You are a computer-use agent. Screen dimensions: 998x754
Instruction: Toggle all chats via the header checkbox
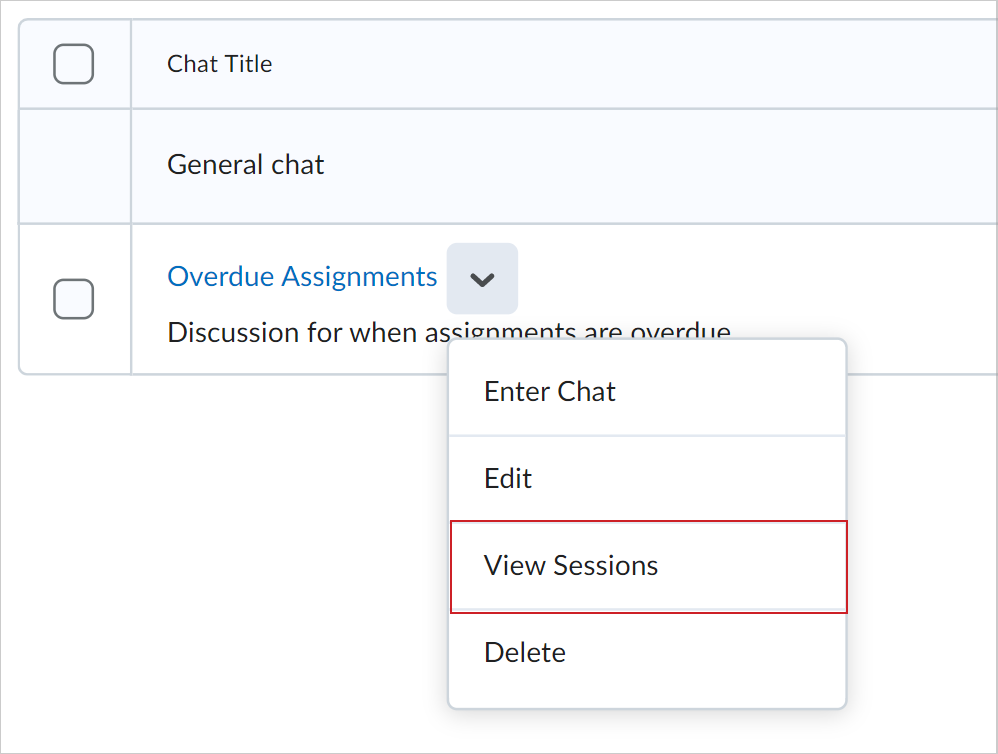pyautogui.click(x=73, y=64)
